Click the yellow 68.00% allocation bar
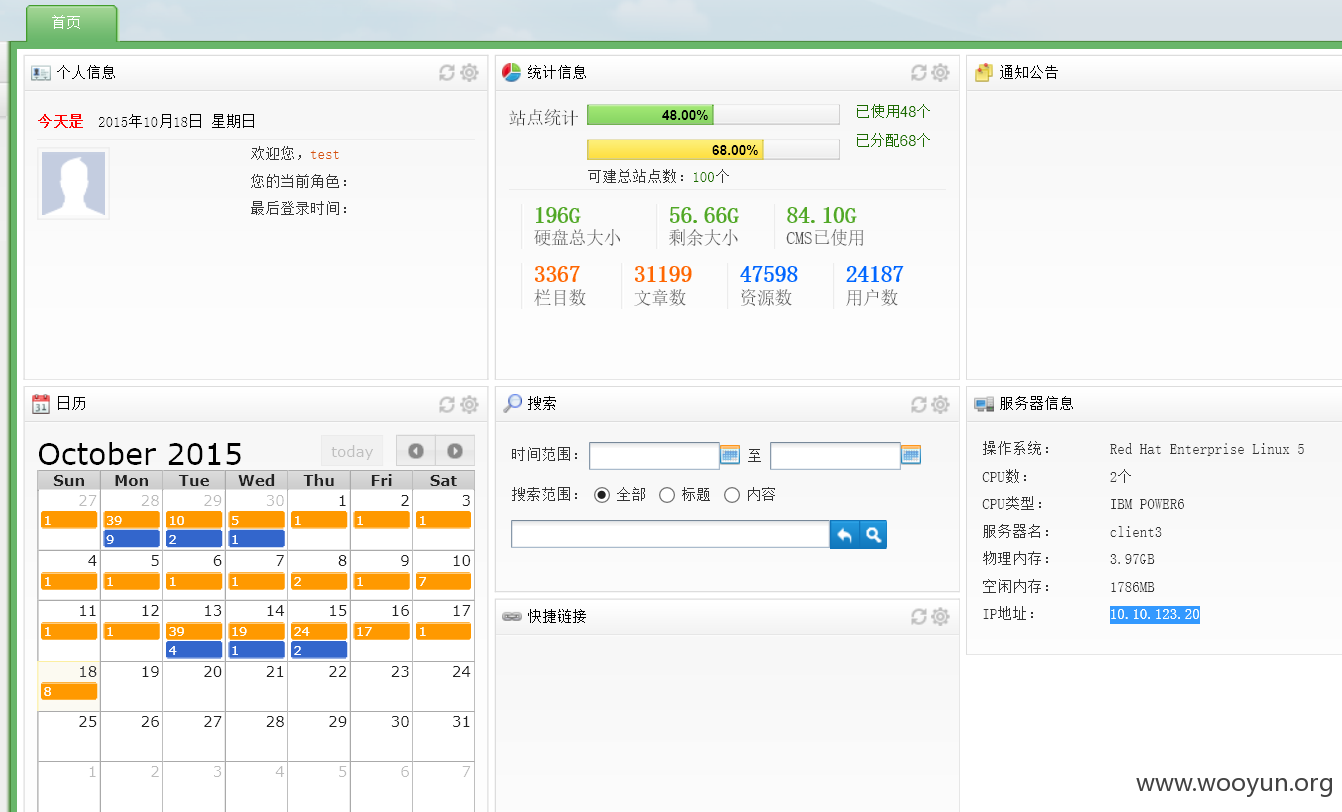This screenshot has height=812, width=1342. [675, 150]
